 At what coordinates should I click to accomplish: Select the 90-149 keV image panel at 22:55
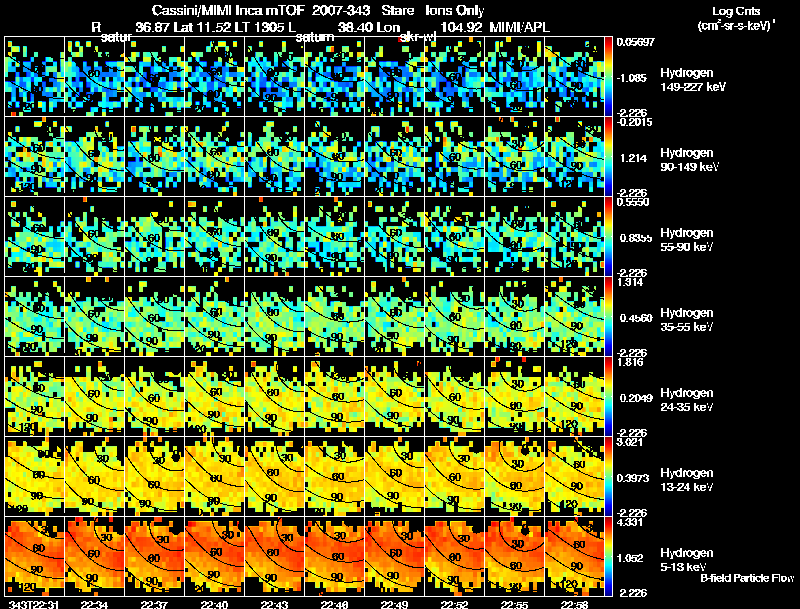pos(514,156)
